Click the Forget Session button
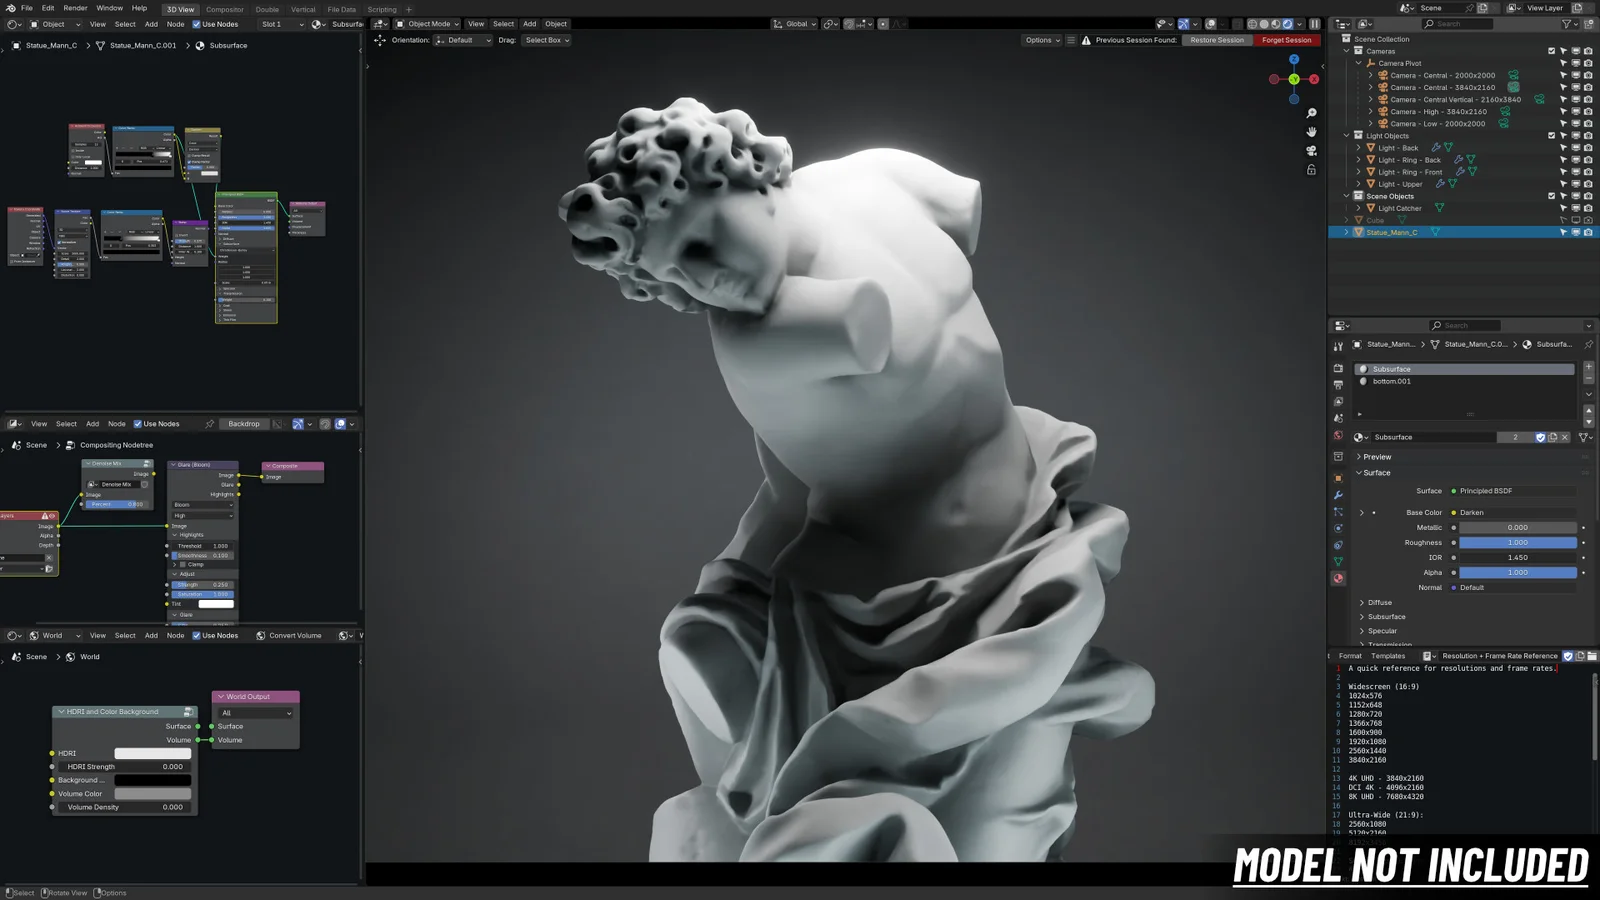Screen dimensions: 1600x900 (x=1287, y=40)
